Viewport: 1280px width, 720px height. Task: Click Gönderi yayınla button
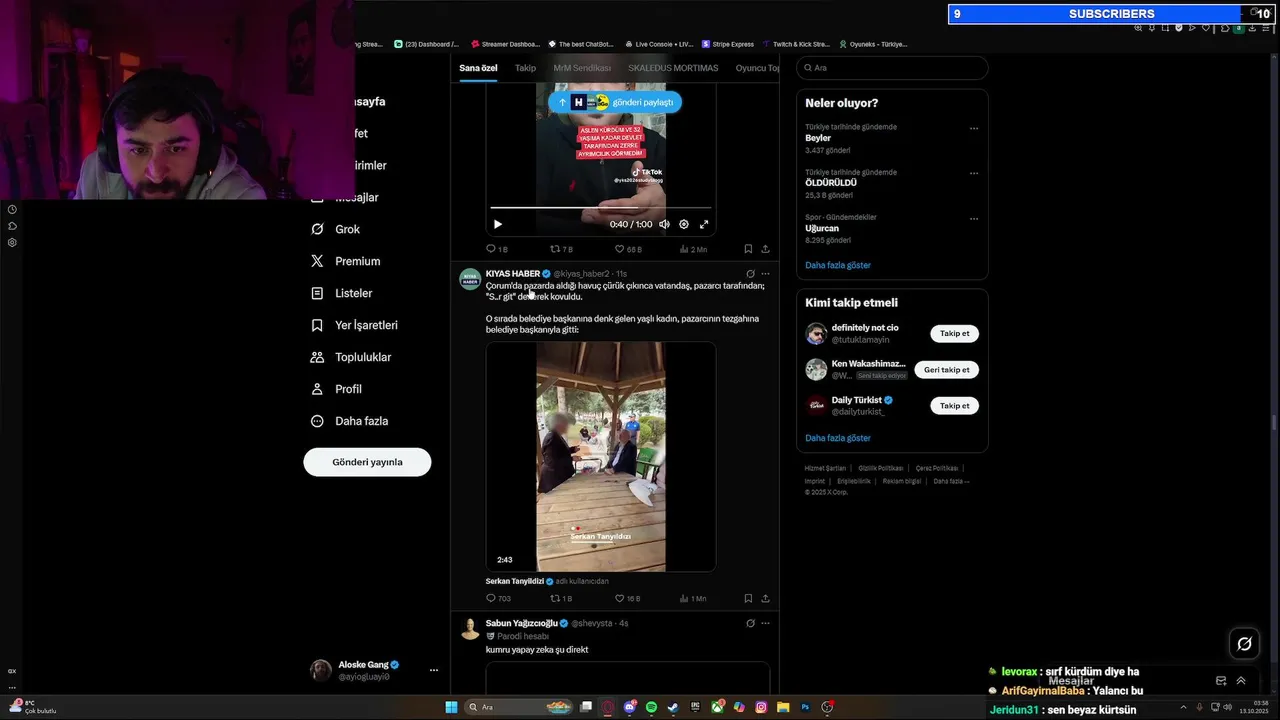[x=367, y=462]
